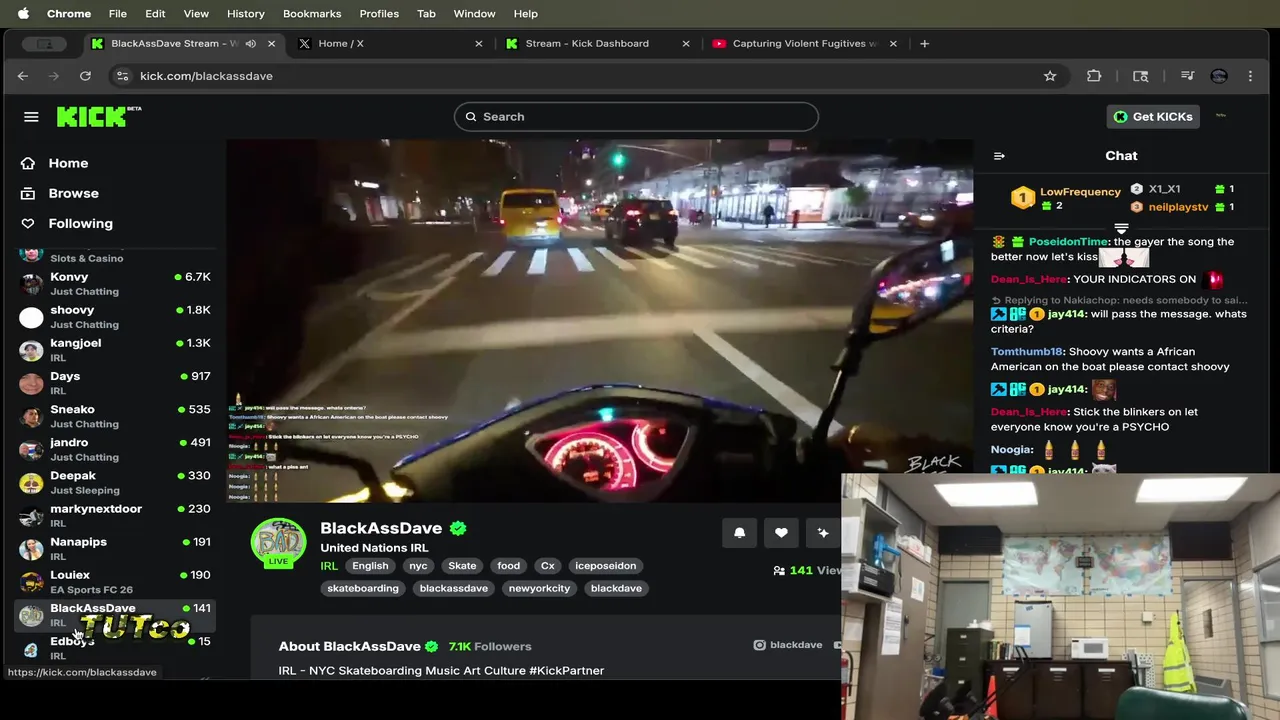Click LowFrequency in gift leaderboard
Viewport: 1280px width, 720px height.
coord(1080,192)
